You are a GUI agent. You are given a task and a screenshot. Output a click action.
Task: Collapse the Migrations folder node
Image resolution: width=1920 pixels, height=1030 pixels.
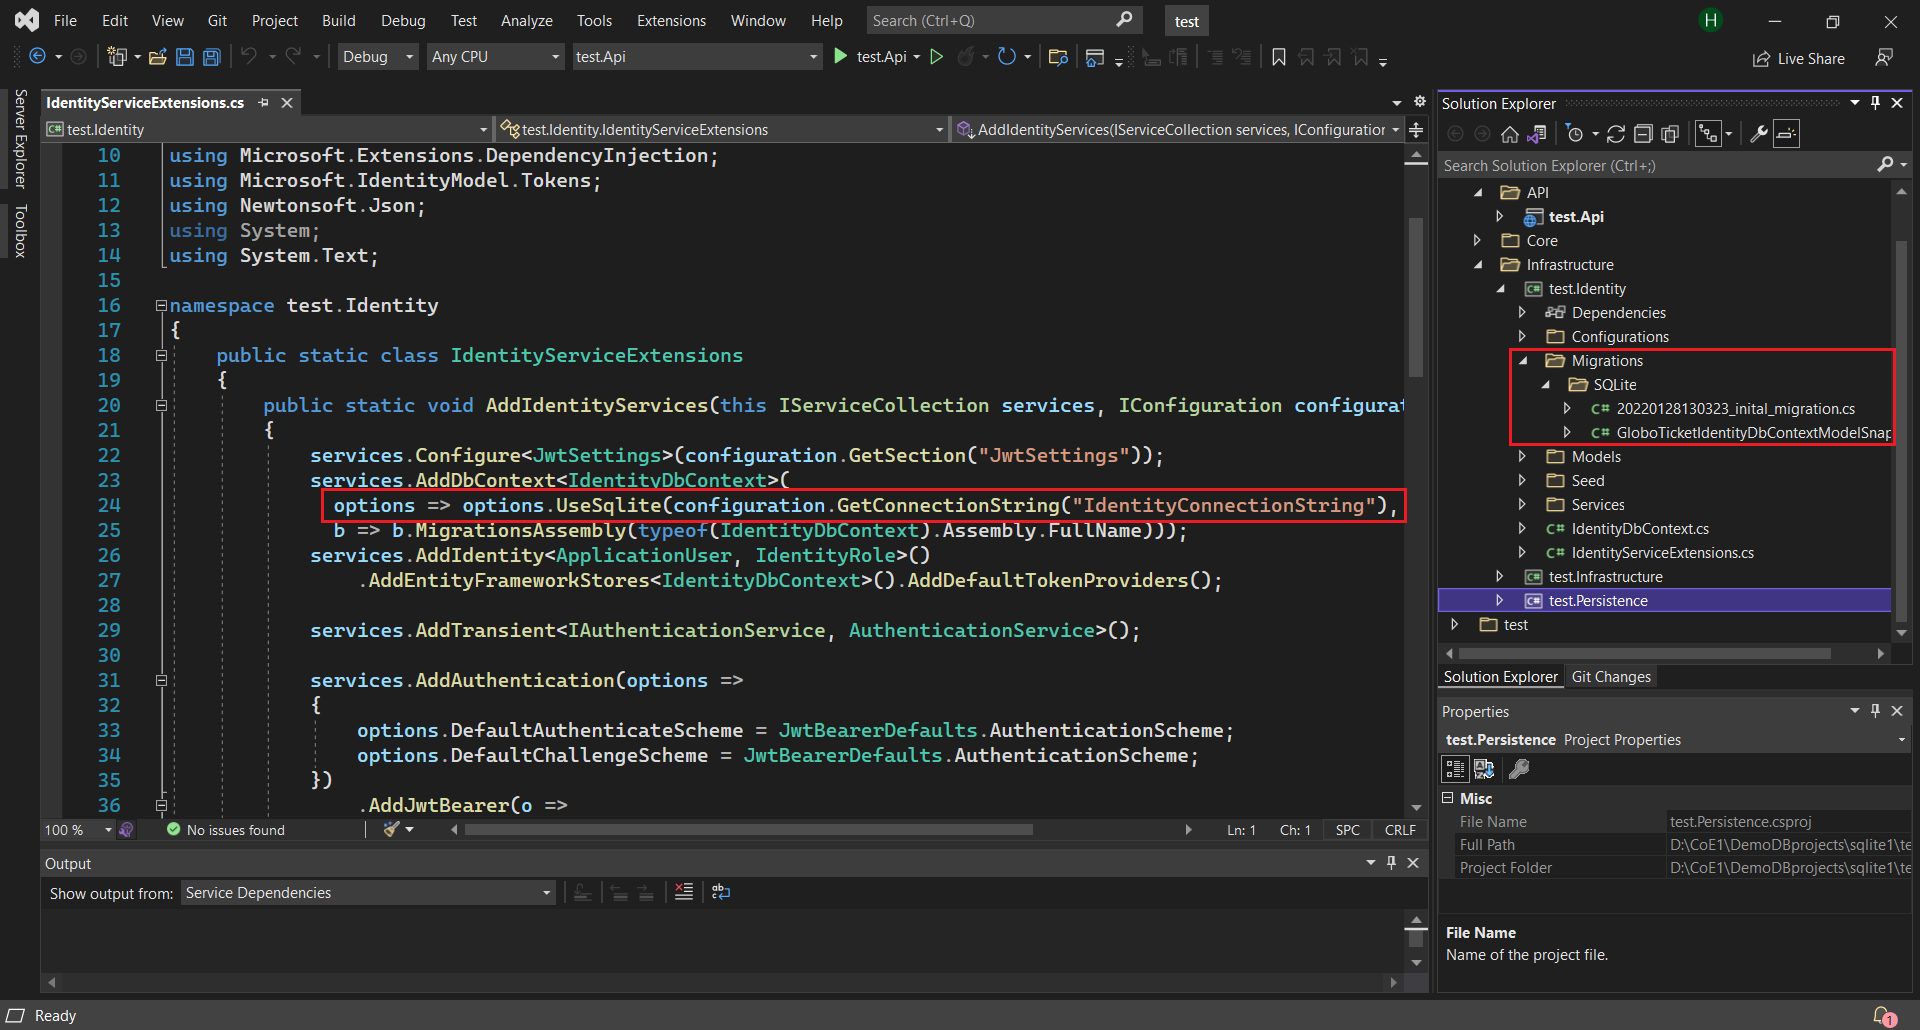pos(1523,361)
